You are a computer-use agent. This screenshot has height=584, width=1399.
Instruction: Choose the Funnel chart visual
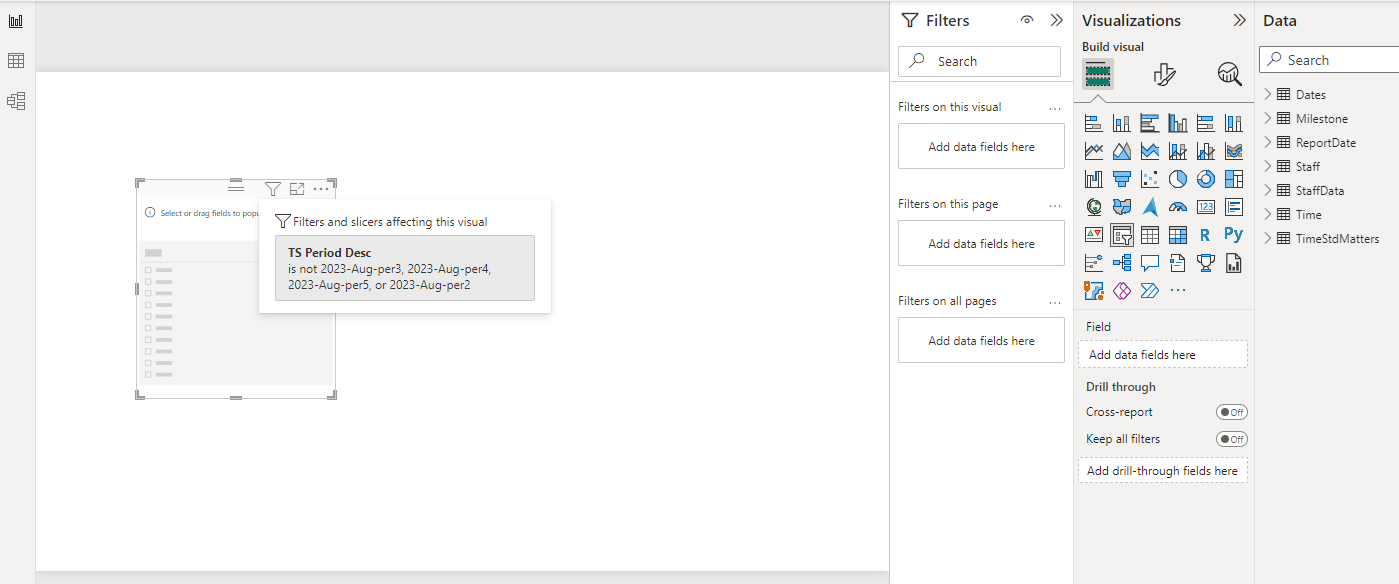click(1122, 179)
